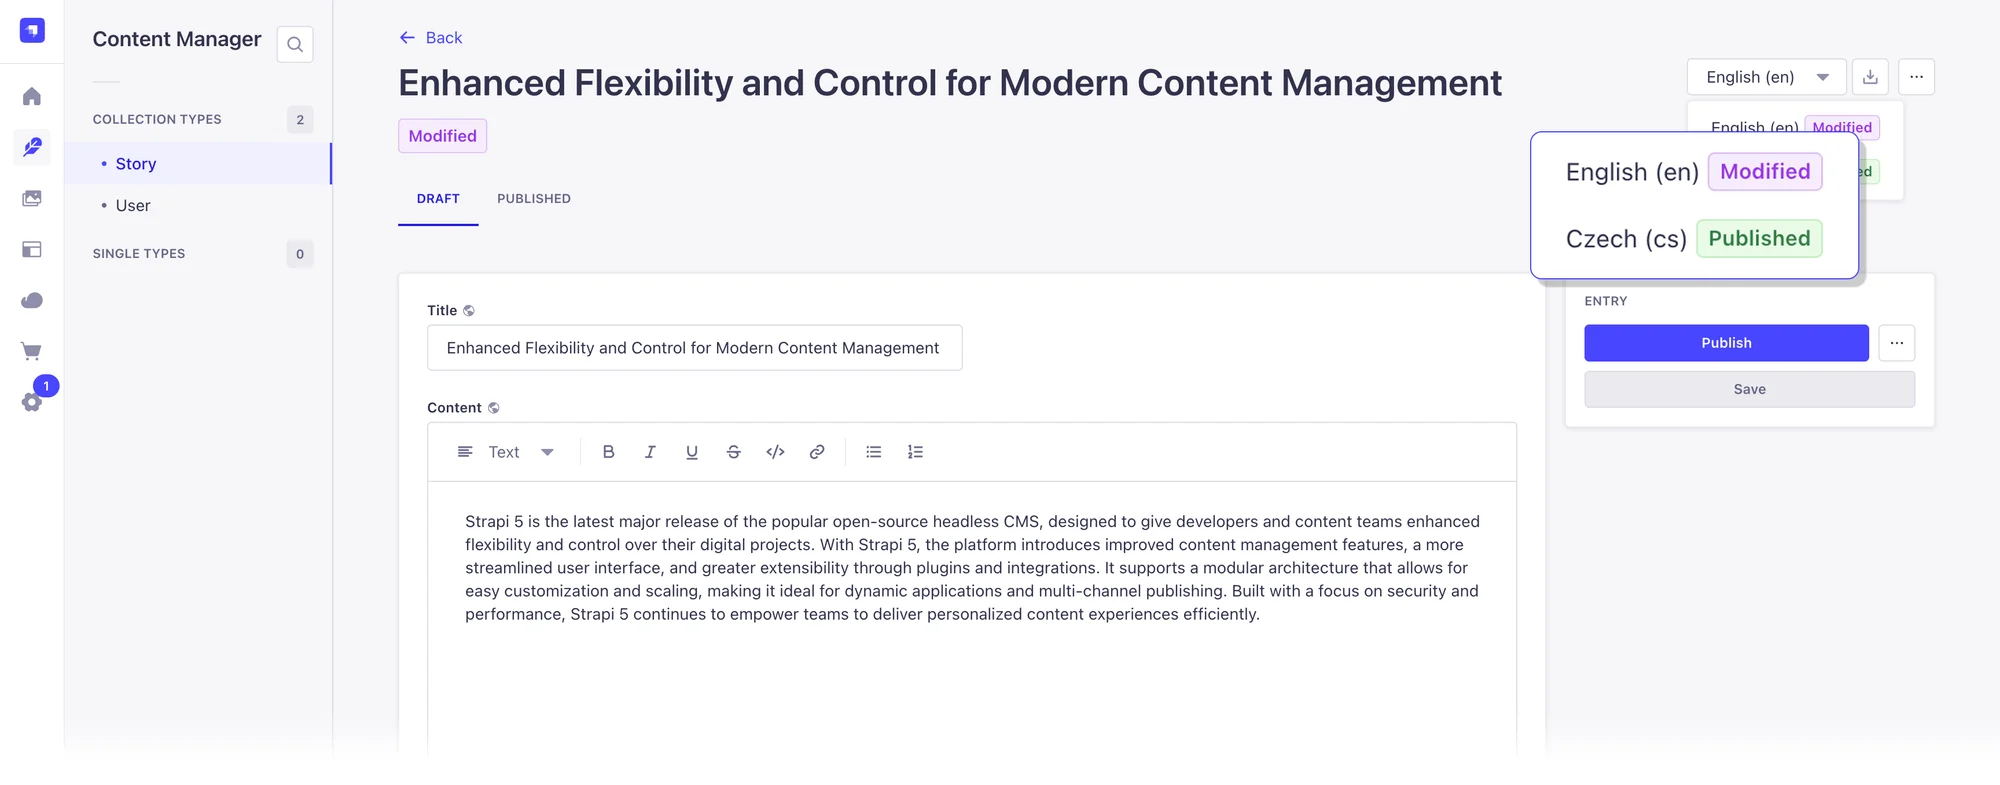Select Czech (cs) locale option
Screen dimensions: 2000x785
pos(1626,239)
